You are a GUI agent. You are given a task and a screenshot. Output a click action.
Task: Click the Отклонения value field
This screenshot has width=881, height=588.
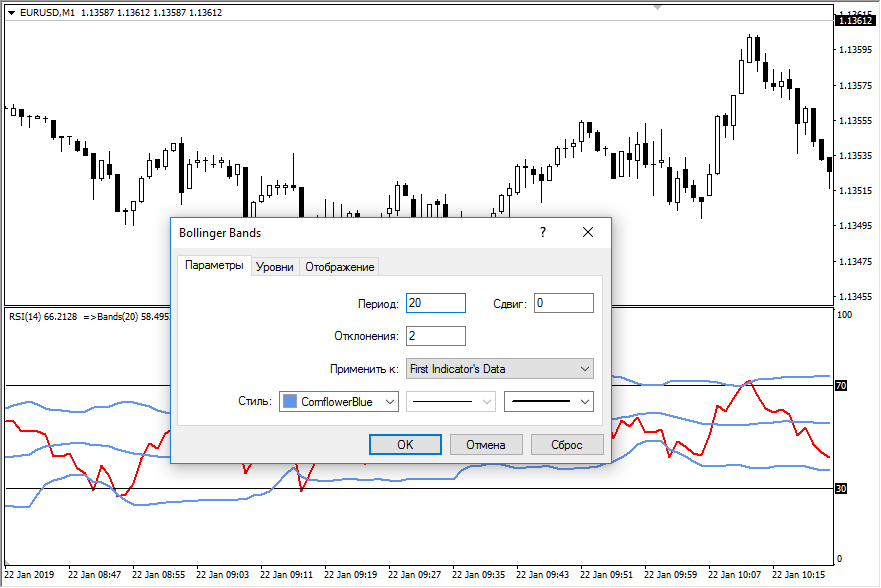[x=436, y=336]
